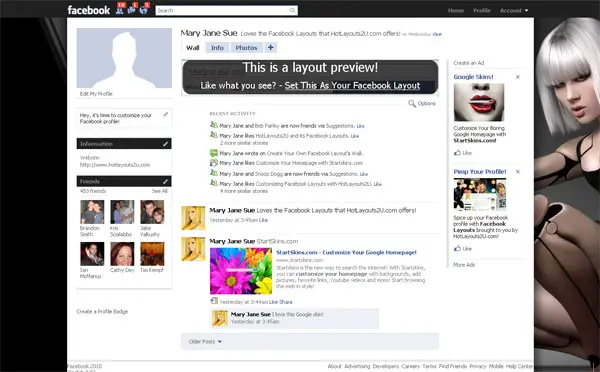
Task: Open Ian McManus friend thumbnail
Action: tap(92, 254)
